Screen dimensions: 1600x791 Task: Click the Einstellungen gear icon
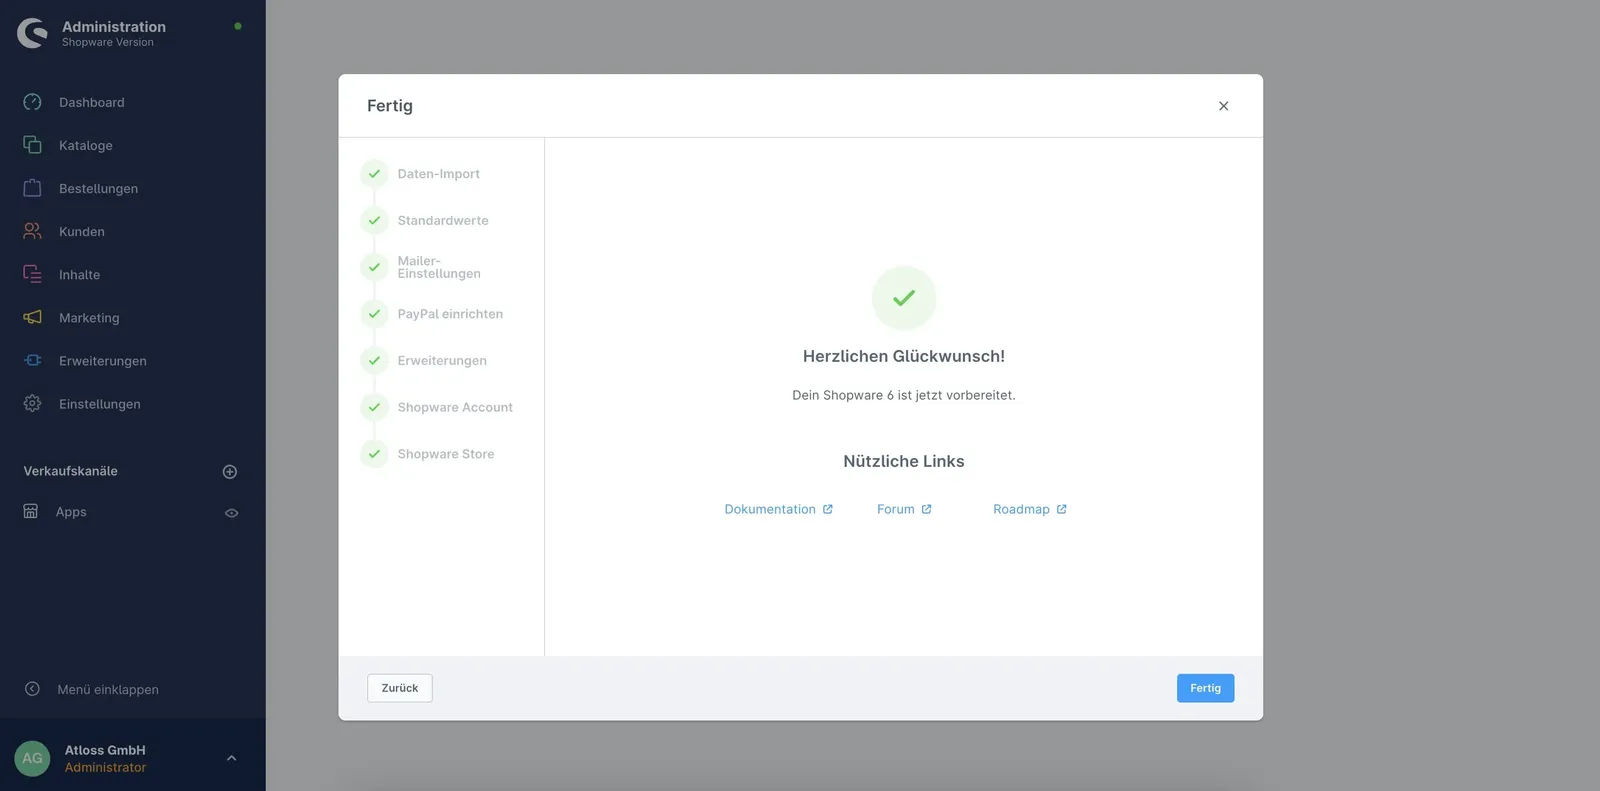(32, 403)
